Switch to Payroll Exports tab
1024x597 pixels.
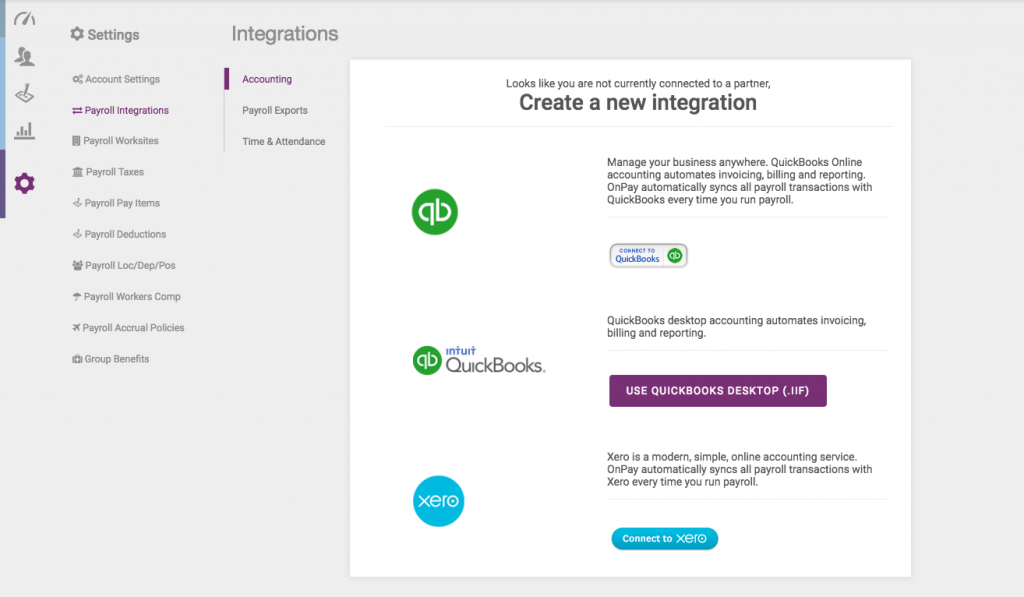(x=275, y=110)
